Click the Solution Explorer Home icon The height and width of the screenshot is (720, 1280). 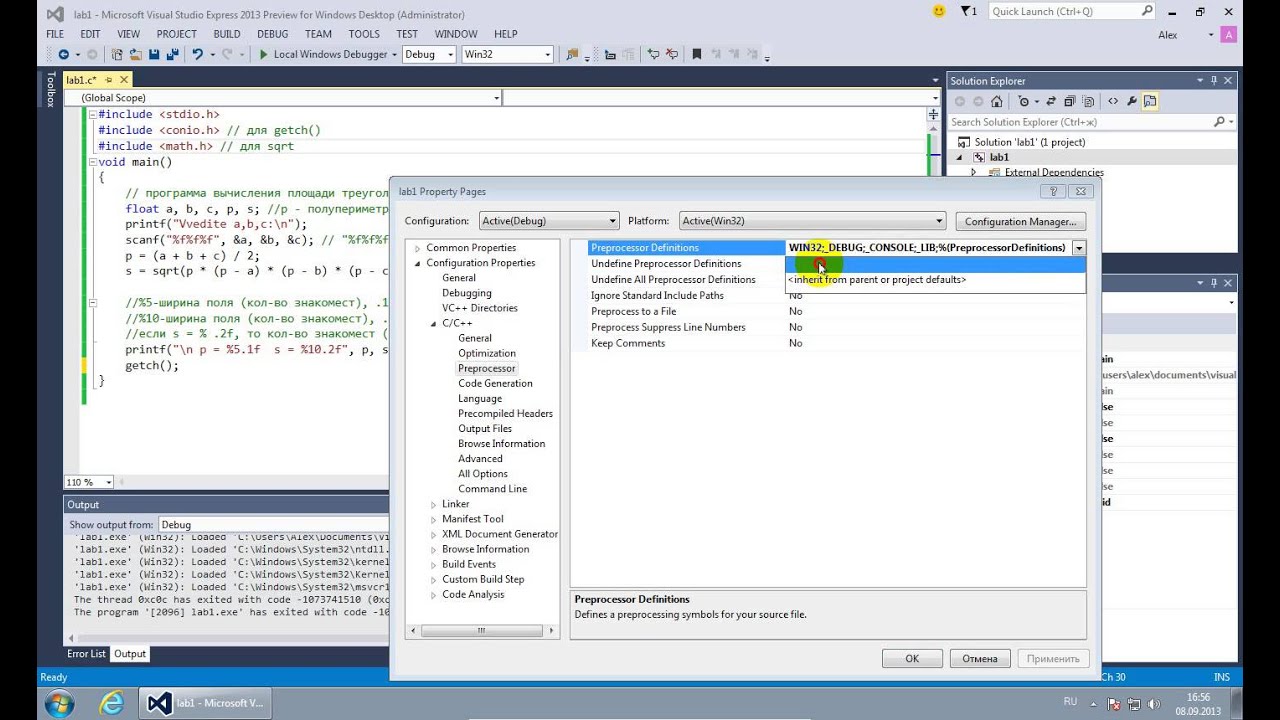996,101
